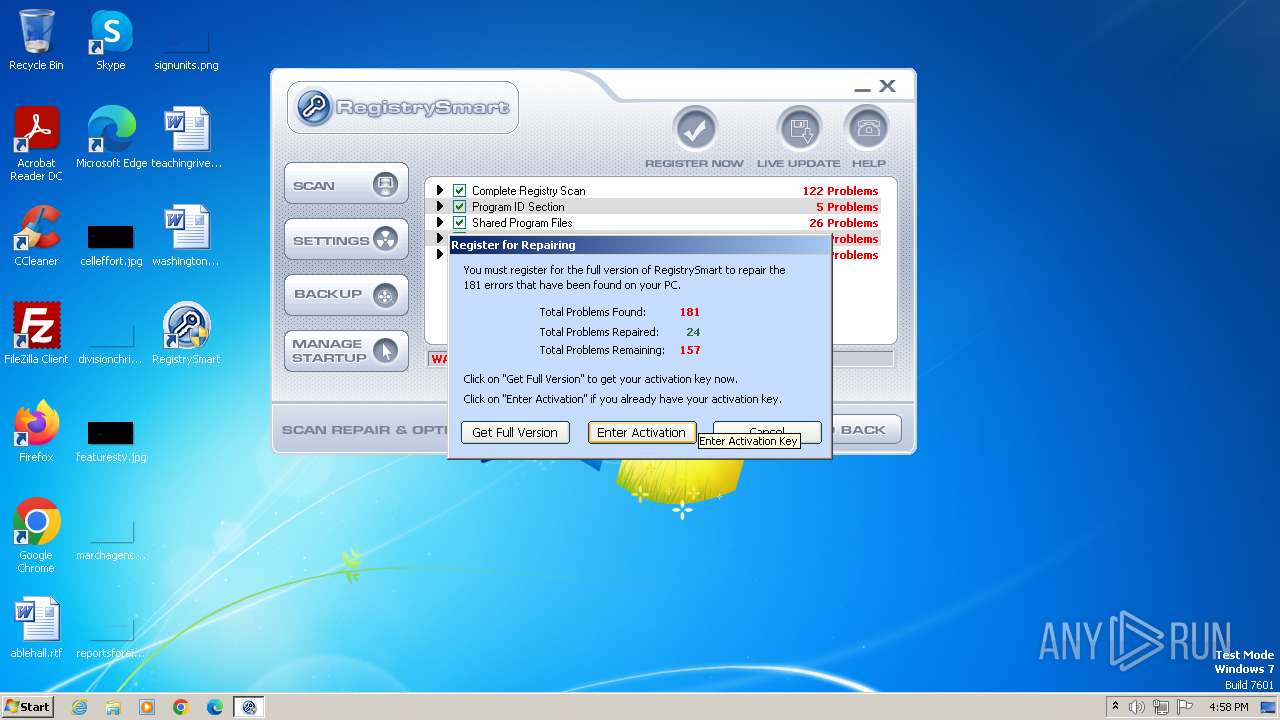Toggle Shared Program Files checkbox
1280x720 pixels.
pyautogui.click(x=460, y=222)
